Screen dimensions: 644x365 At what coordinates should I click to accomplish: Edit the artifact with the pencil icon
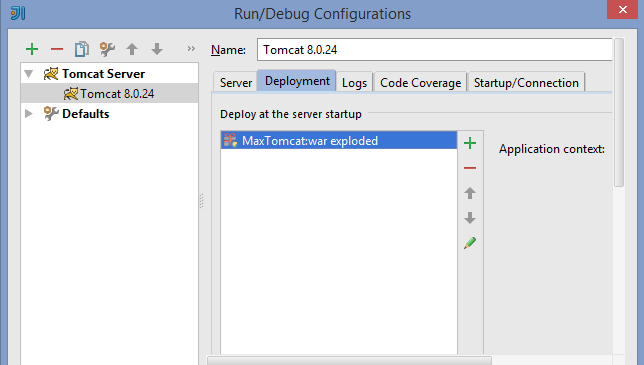click(x=470, y=243)
